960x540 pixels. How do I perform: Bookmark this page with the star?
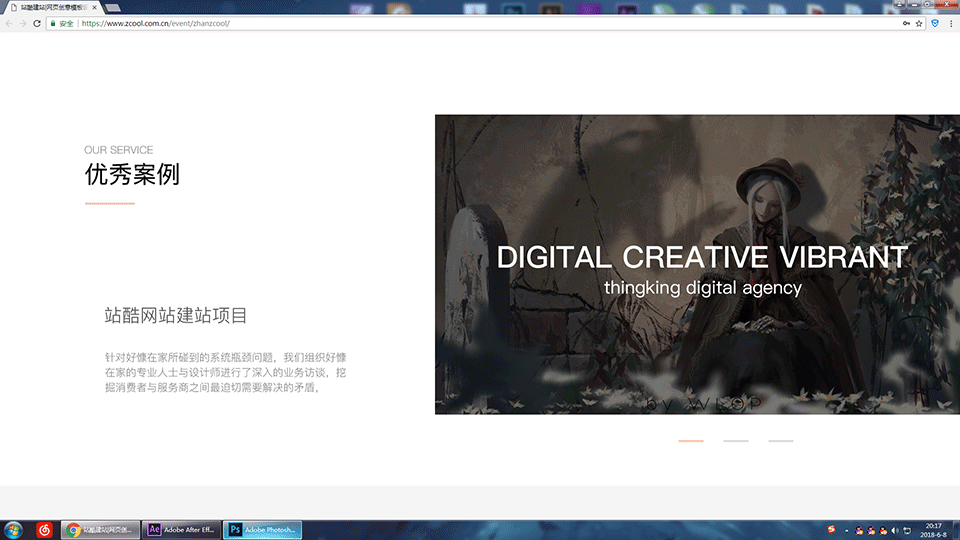click(x=919, y=23)
